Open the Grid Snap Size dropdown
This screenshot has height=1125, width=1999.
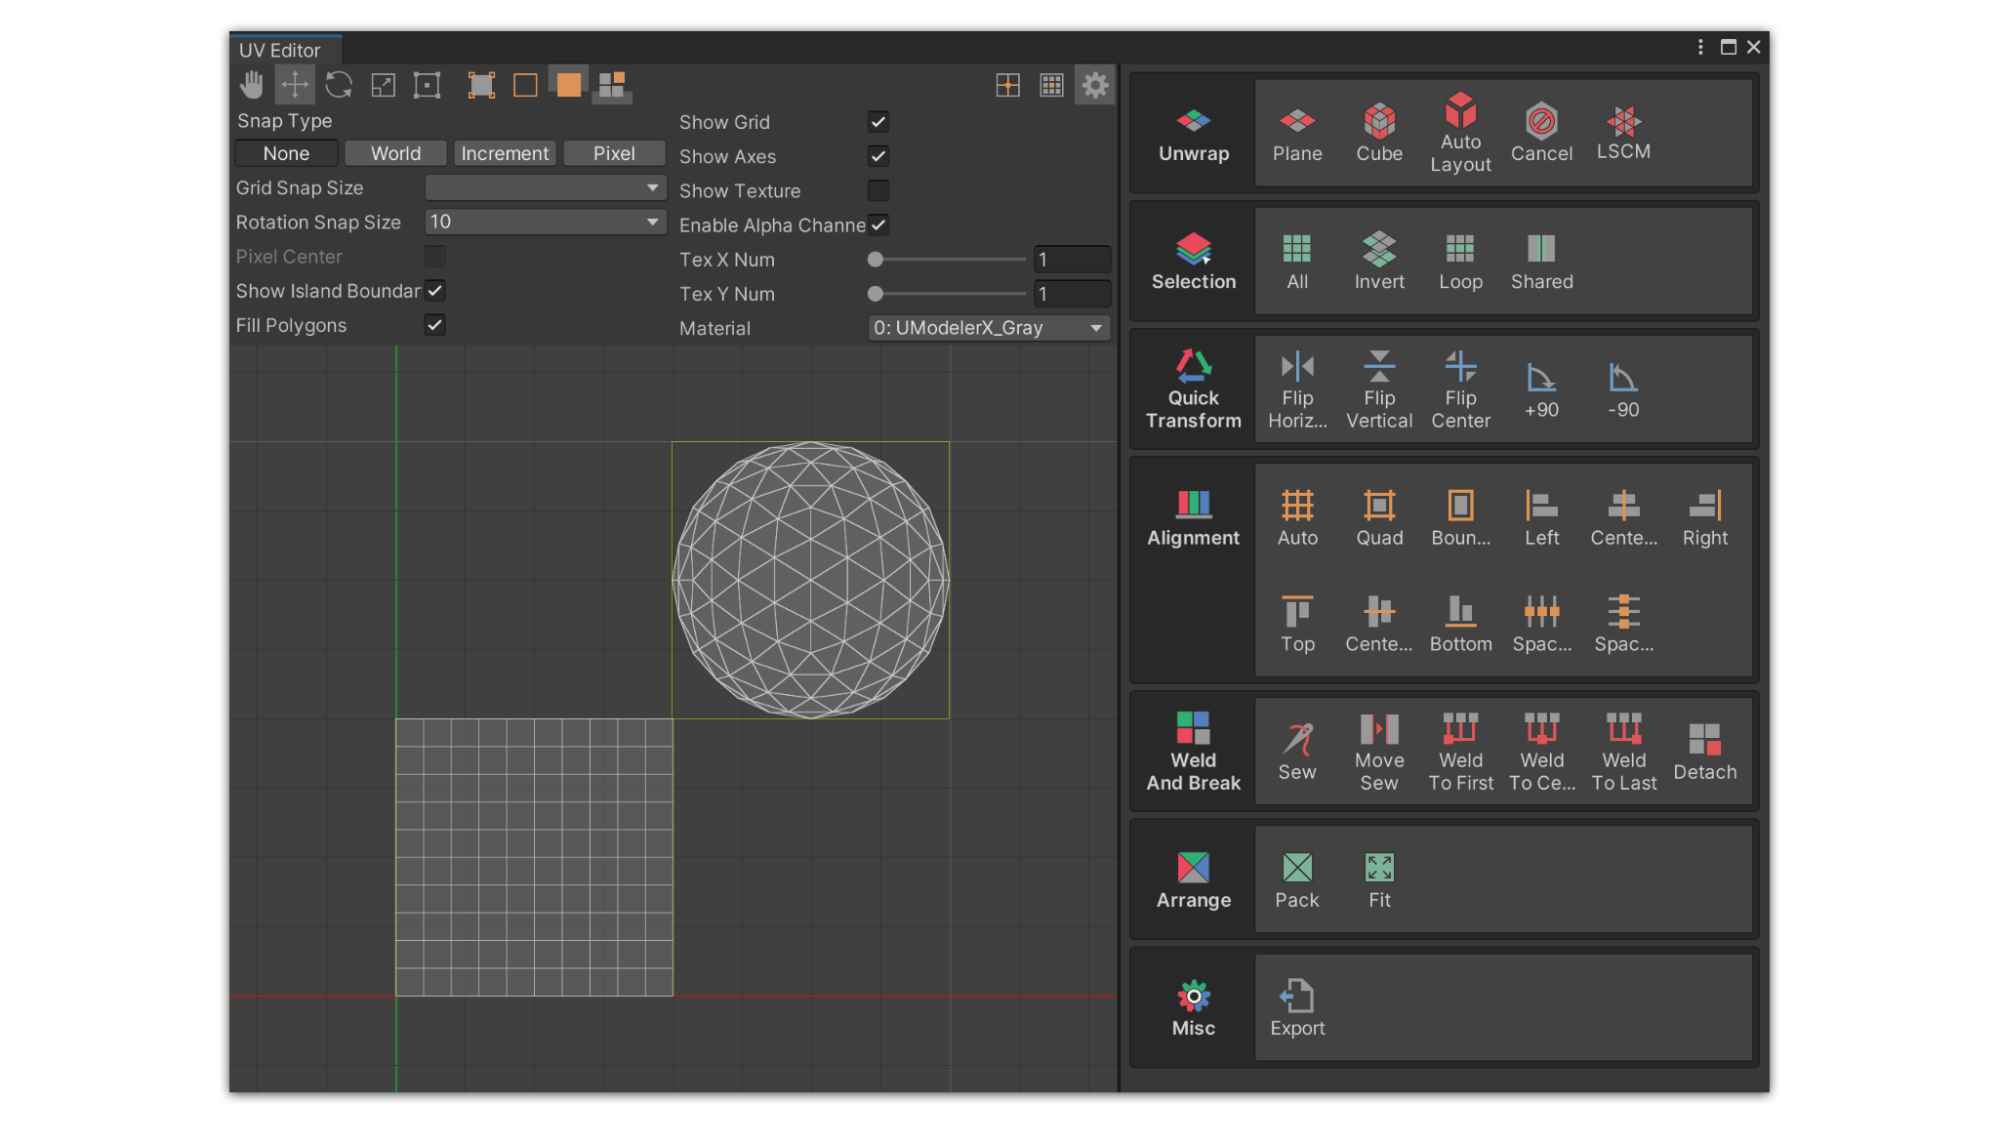pyautogui.click(x=545, y=187)
